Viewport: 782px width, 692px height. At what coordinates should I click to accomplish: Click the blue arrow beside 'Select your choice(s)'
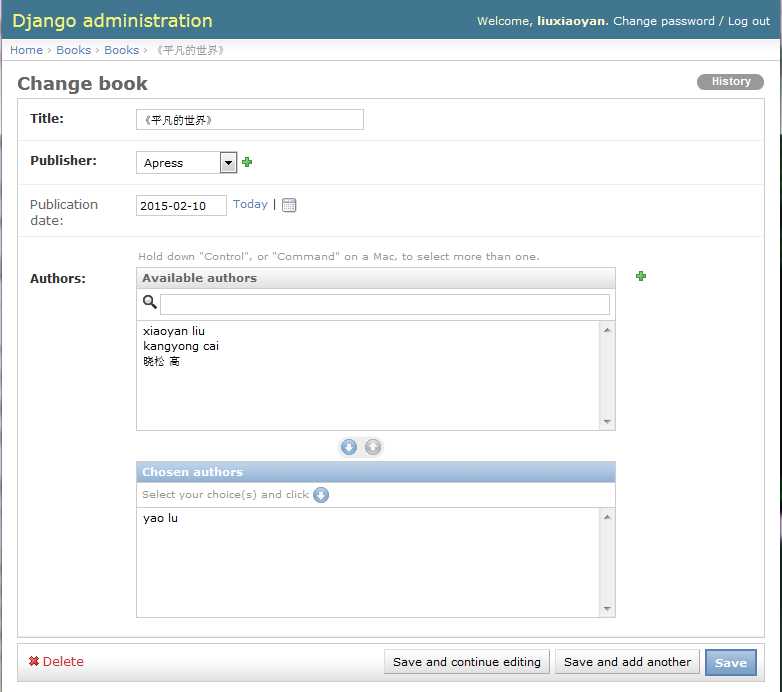[321, 495]
